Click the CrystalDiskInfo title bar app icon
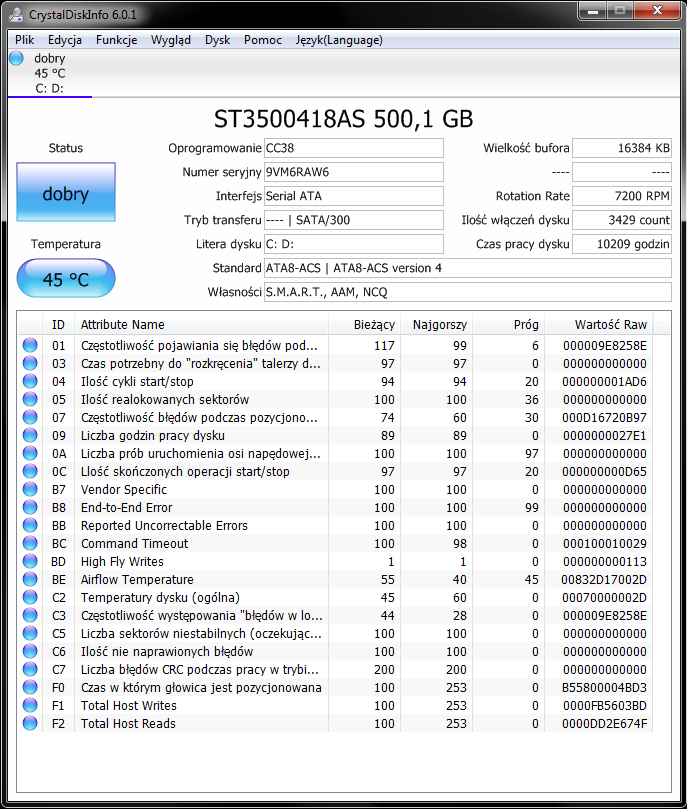Screen dimensions: 687x809 [16, 14]
